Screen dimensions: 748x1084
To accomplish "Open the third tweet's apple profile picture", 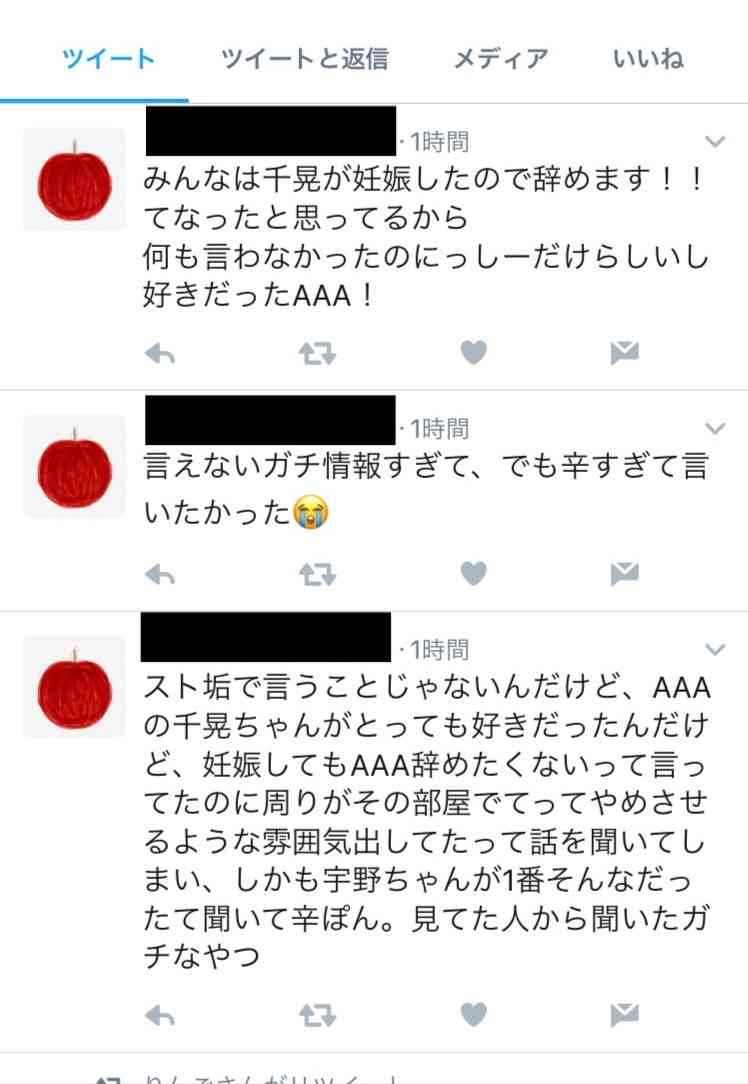I will coord(74,687).
